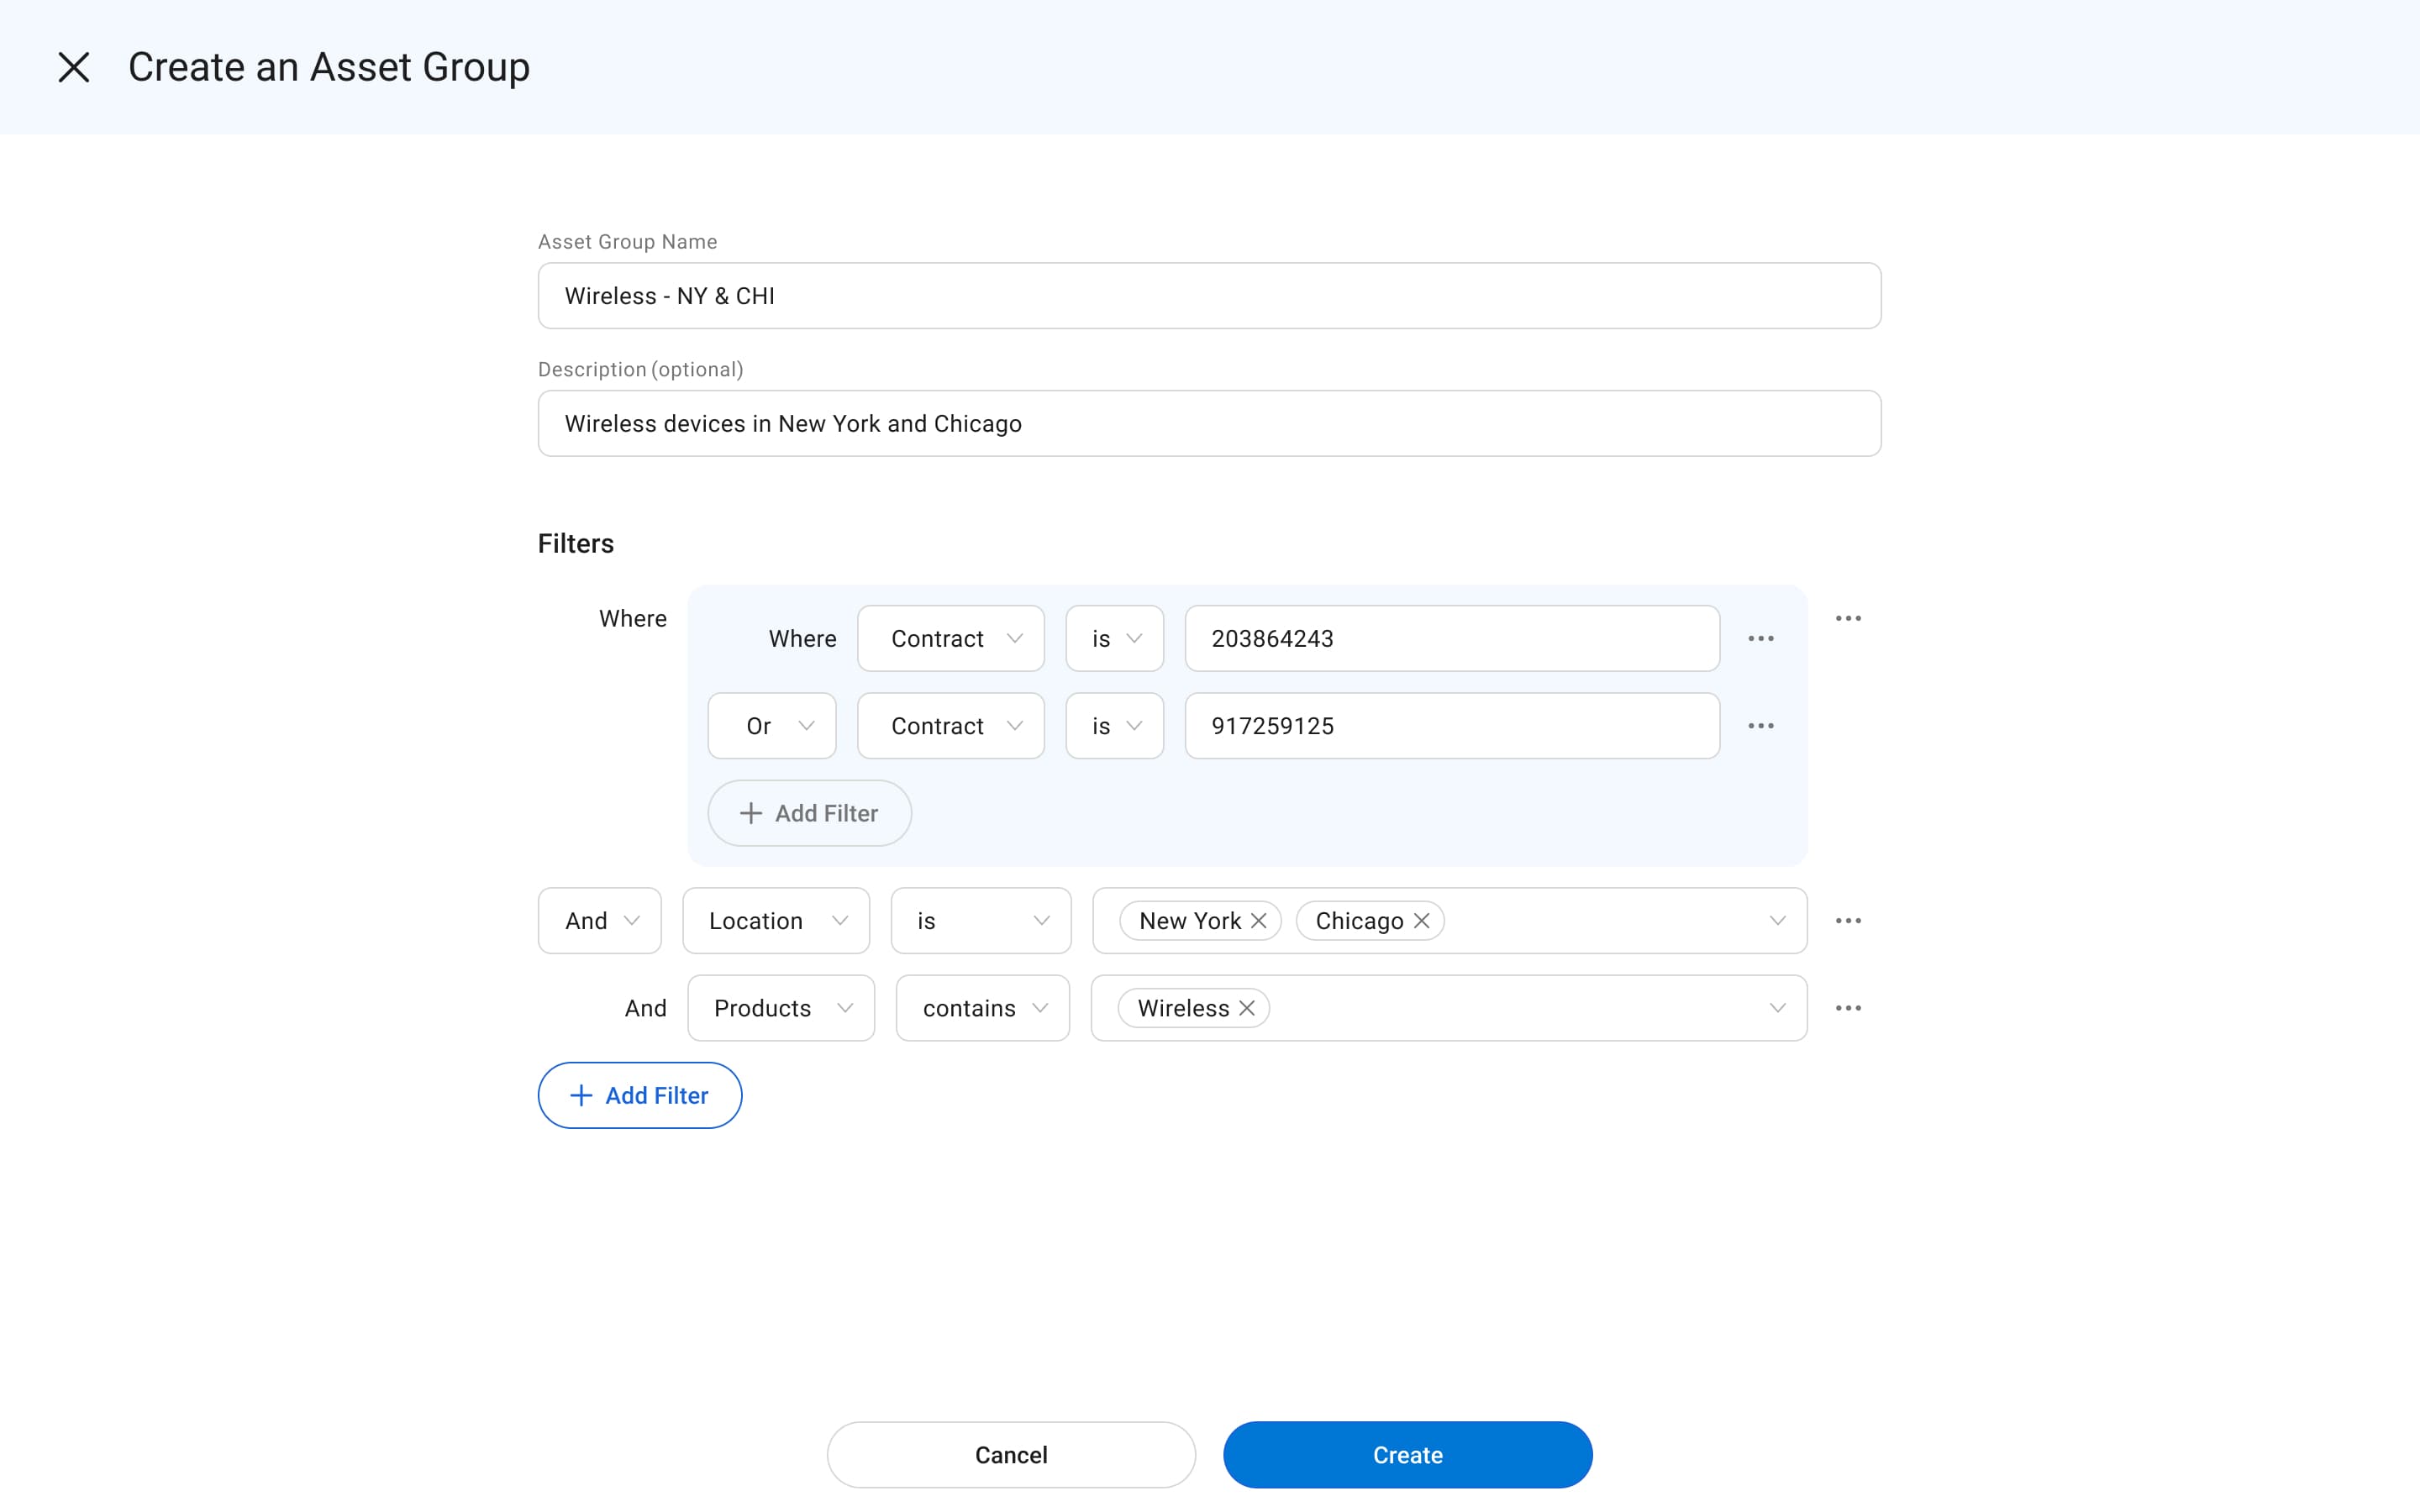Click the bottom Add Filter button

click(639, 1095)
